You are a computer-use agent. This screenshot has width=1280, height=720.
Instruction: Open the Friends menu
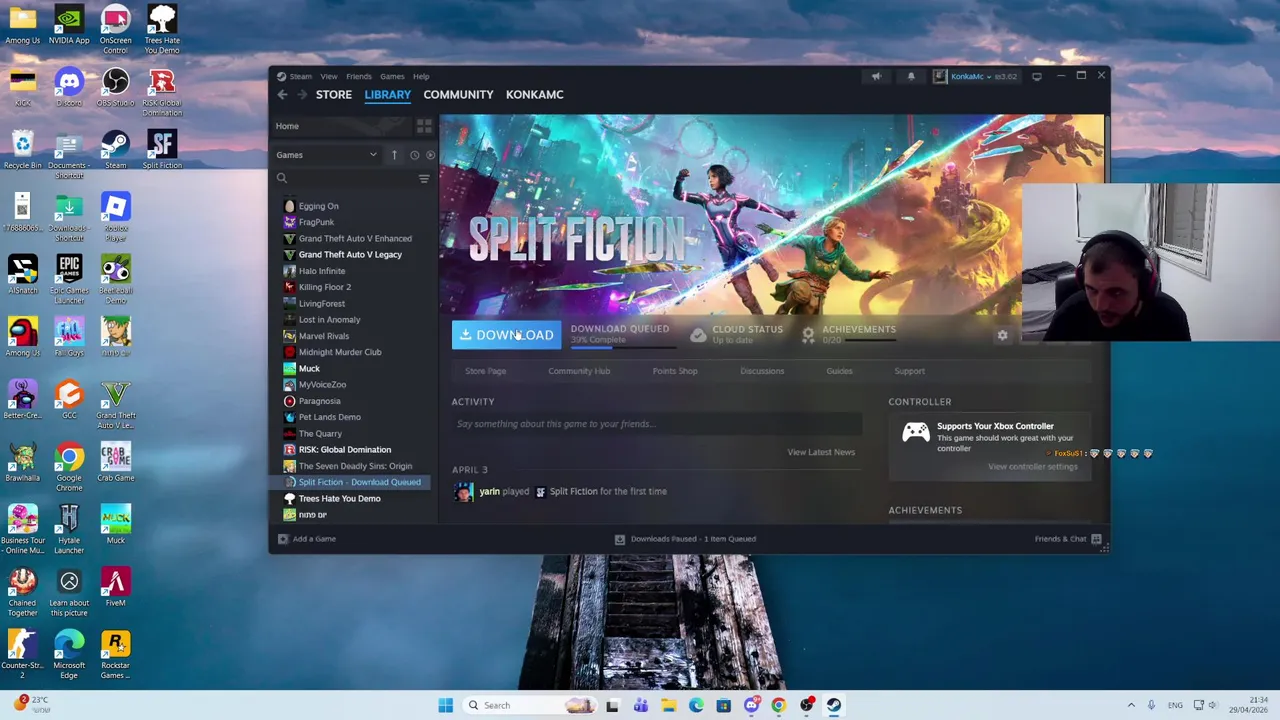coord(358,76)
